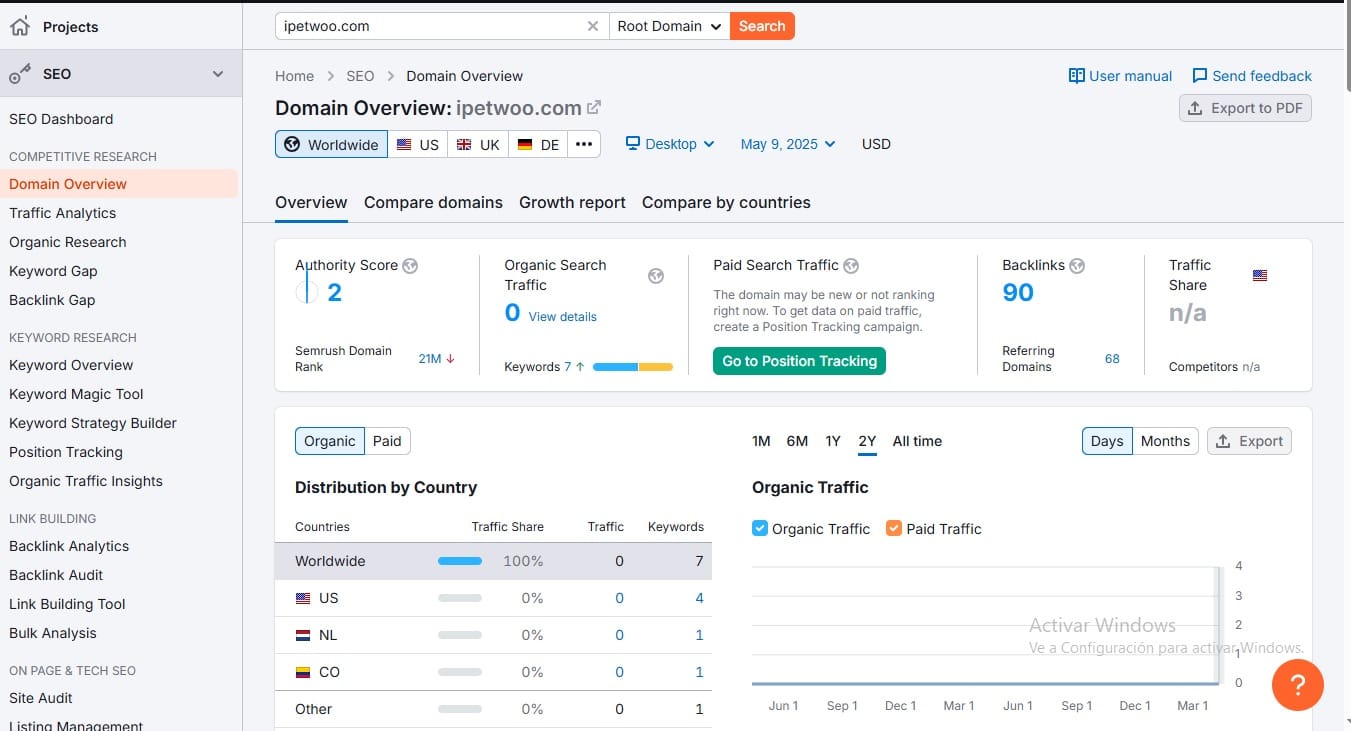Toggle the Organic Traffic checkbox
This screenshot has height=731, width=1351.
click(760, 528)
